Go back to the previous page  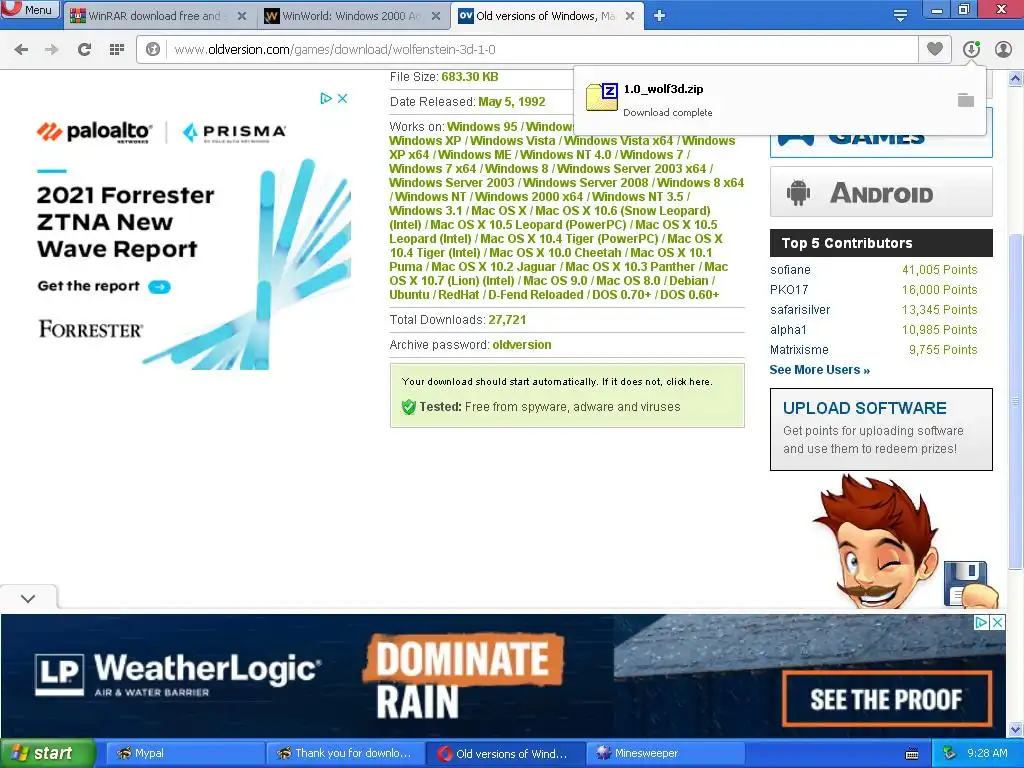pyautogui.click(x=21, y=49)
